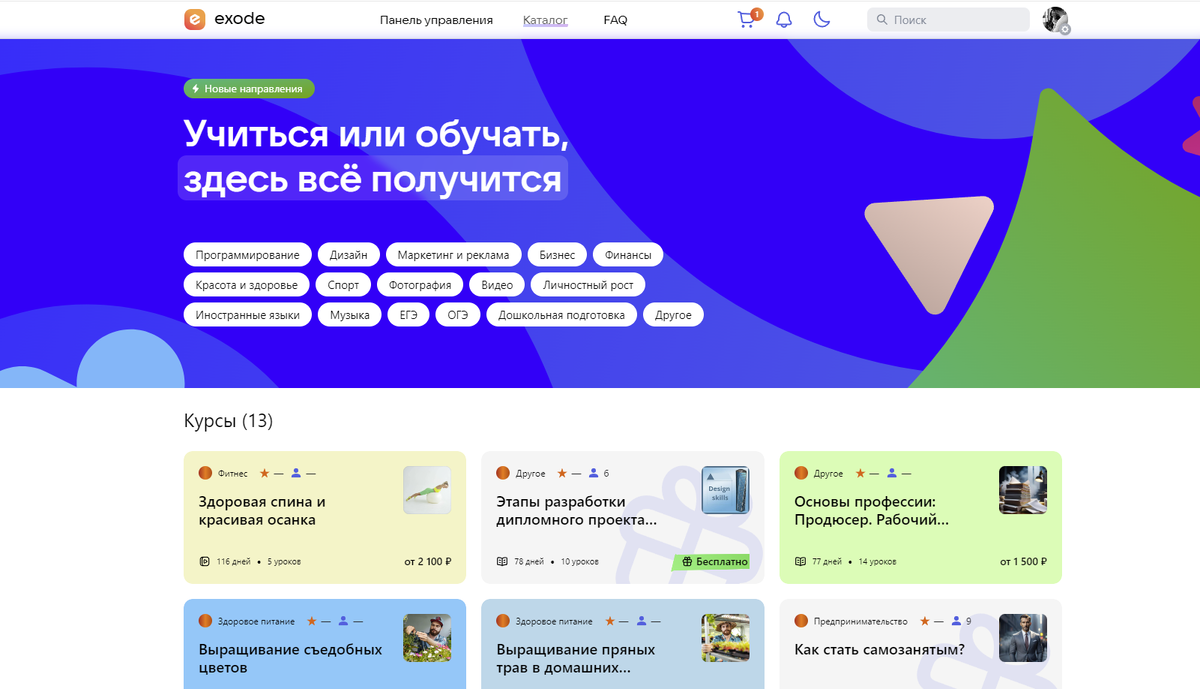This screenshot has width=1200, height=689.
Task: Select the Бизнес category
Action: (557, 255)
